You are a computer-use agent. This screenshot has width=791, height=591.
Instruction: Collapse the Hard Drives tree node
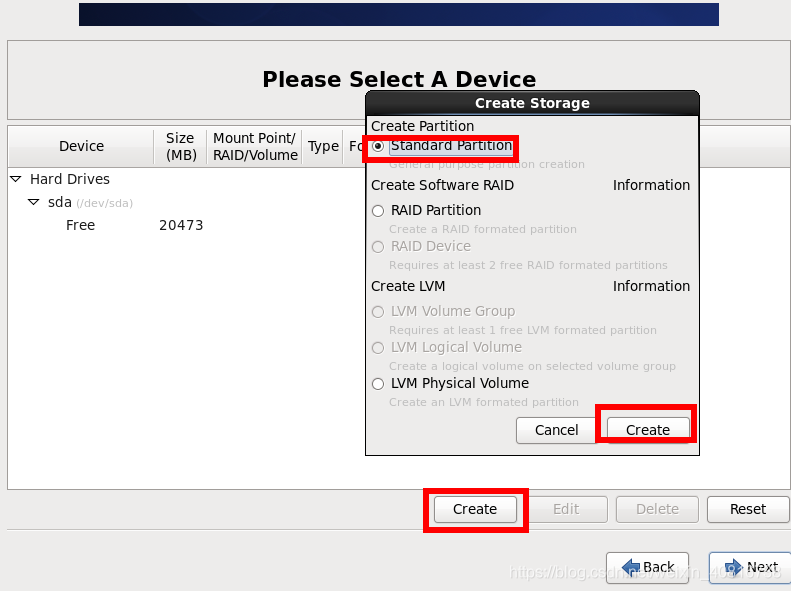tap(16, 179)
